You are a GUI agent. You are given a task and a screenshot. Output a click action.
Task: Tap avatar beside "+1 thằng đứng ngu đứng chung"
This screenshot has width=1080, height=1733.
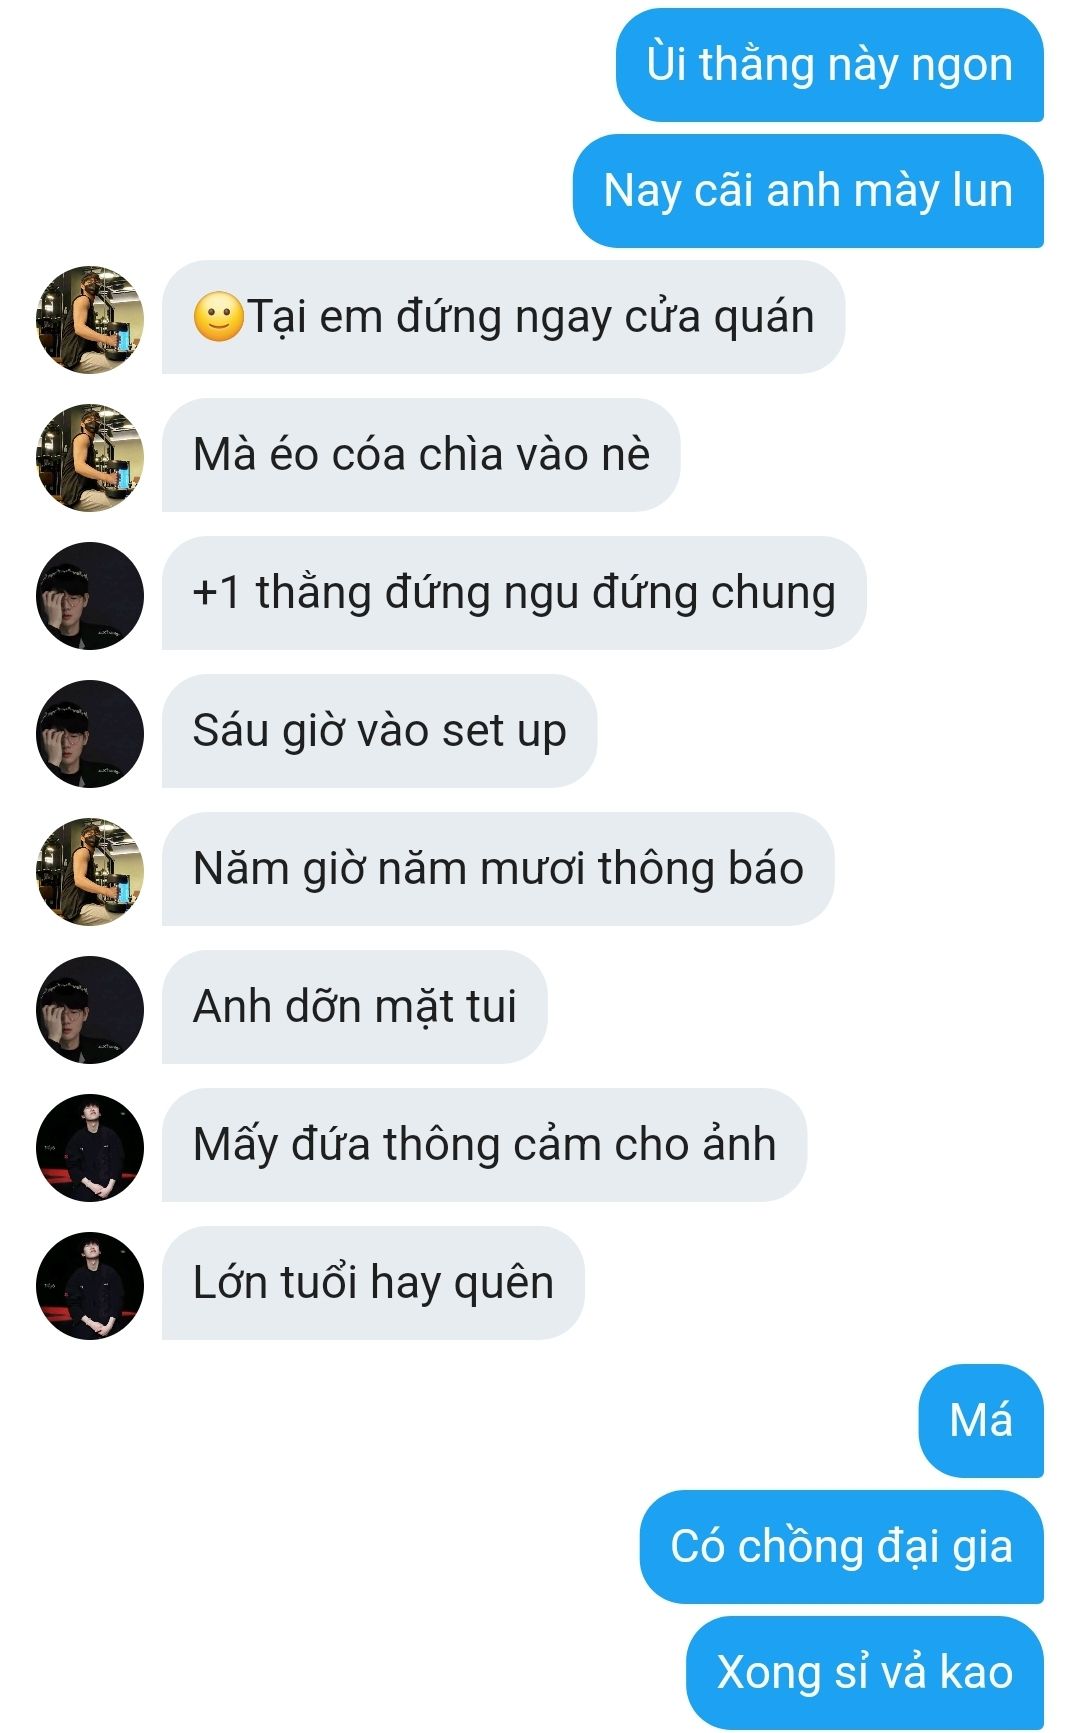click(x=90, y=596)
